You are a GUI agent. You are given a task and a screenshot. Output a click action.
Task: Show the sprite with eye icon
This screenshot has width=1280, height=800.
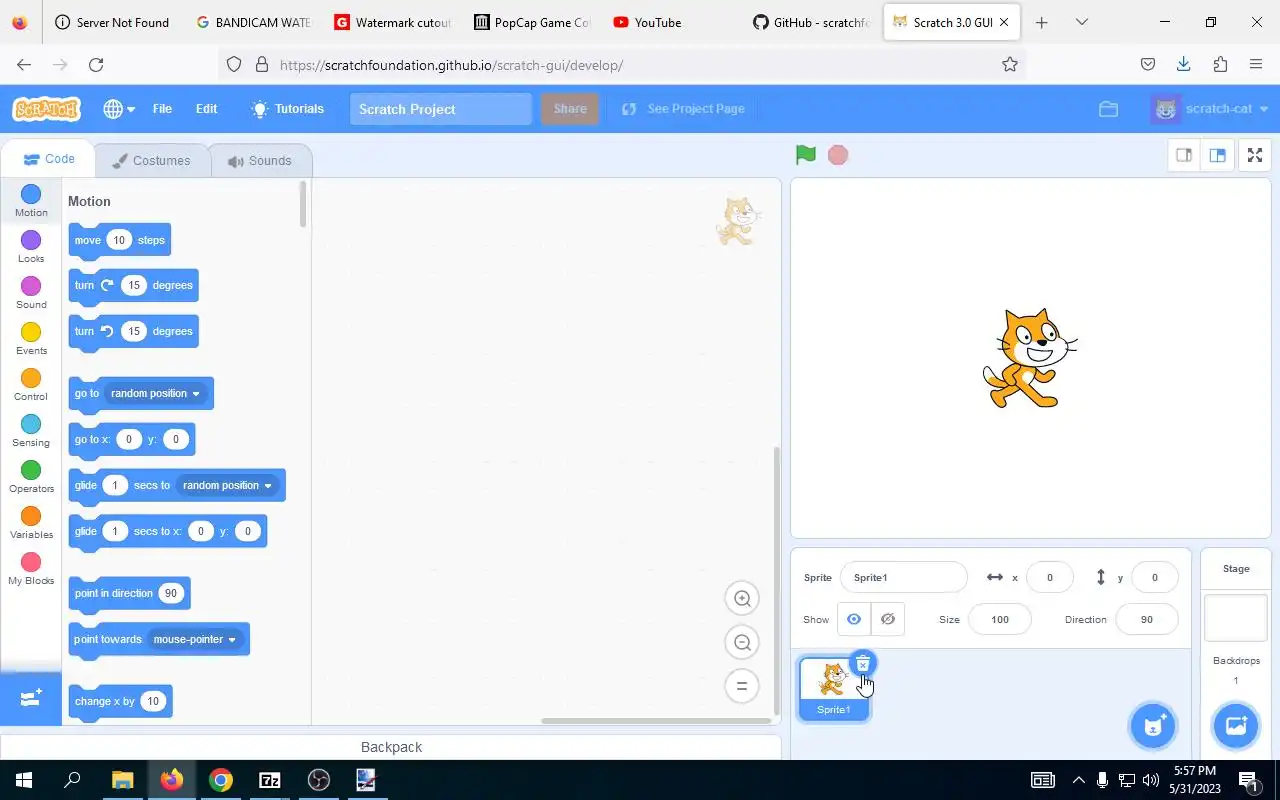click(x=854, y=619)
